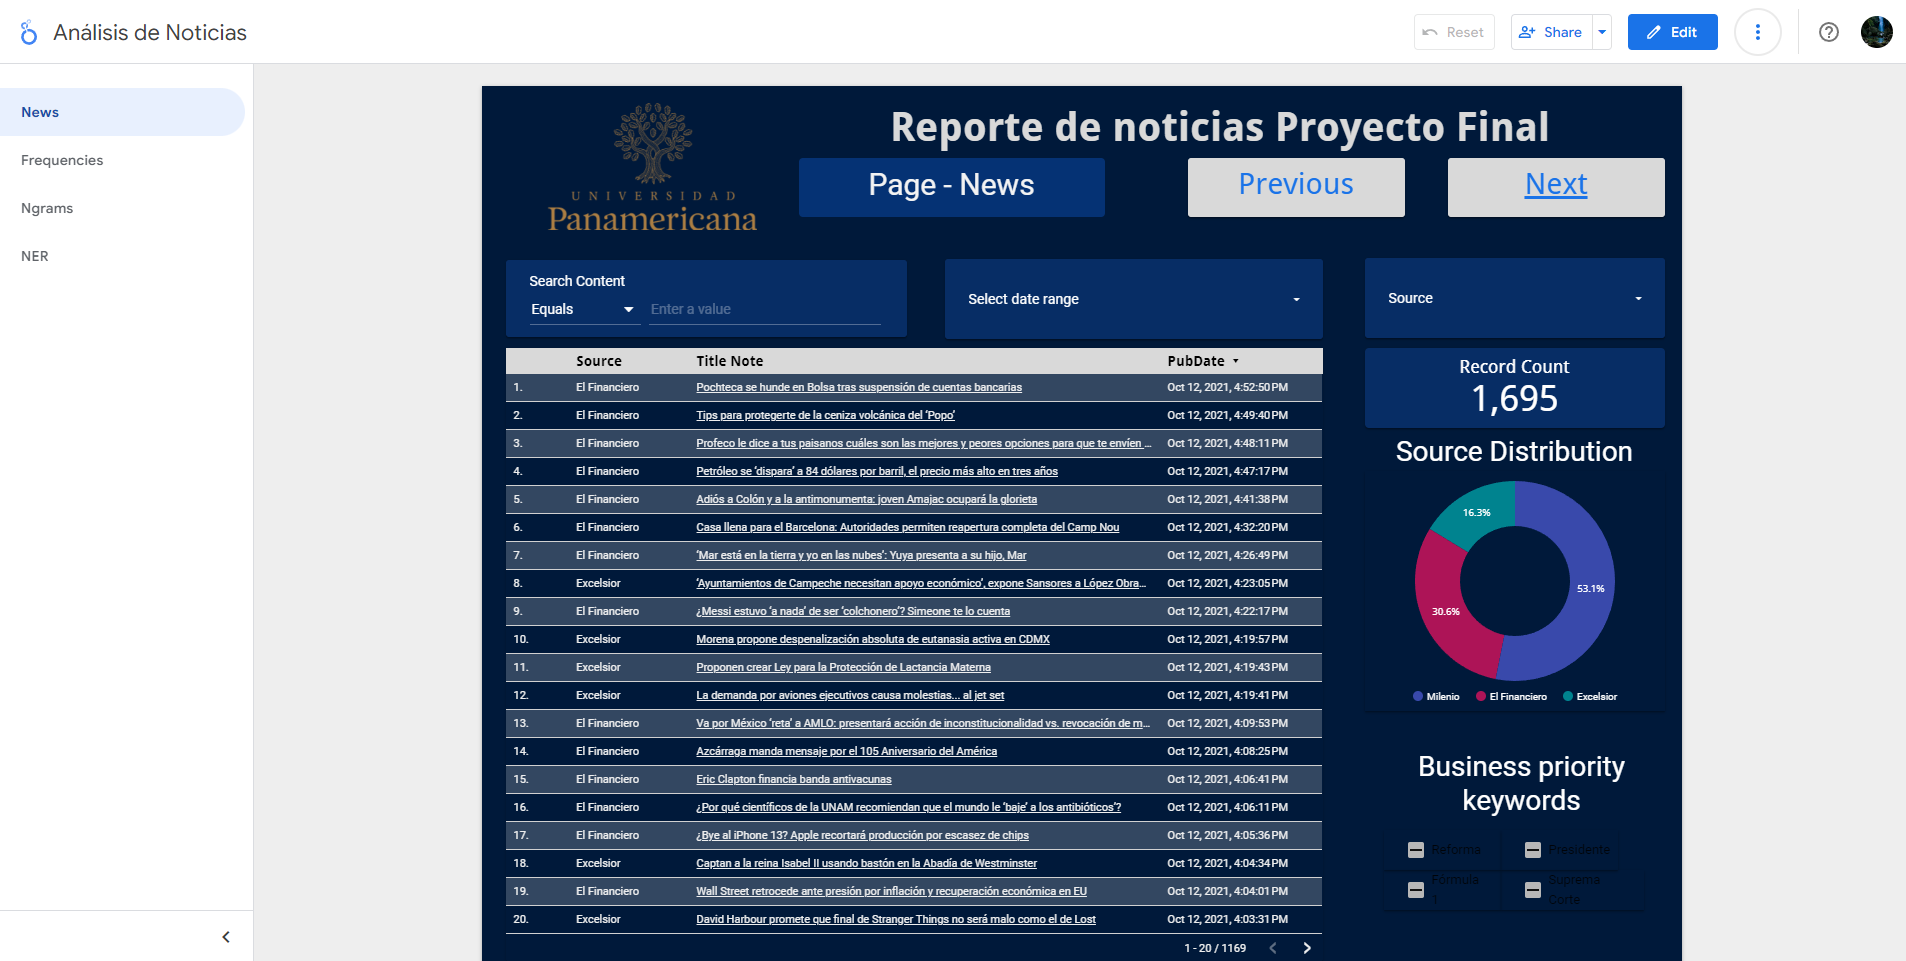Open article 'Captan a la reina Isabel II'

866,863
